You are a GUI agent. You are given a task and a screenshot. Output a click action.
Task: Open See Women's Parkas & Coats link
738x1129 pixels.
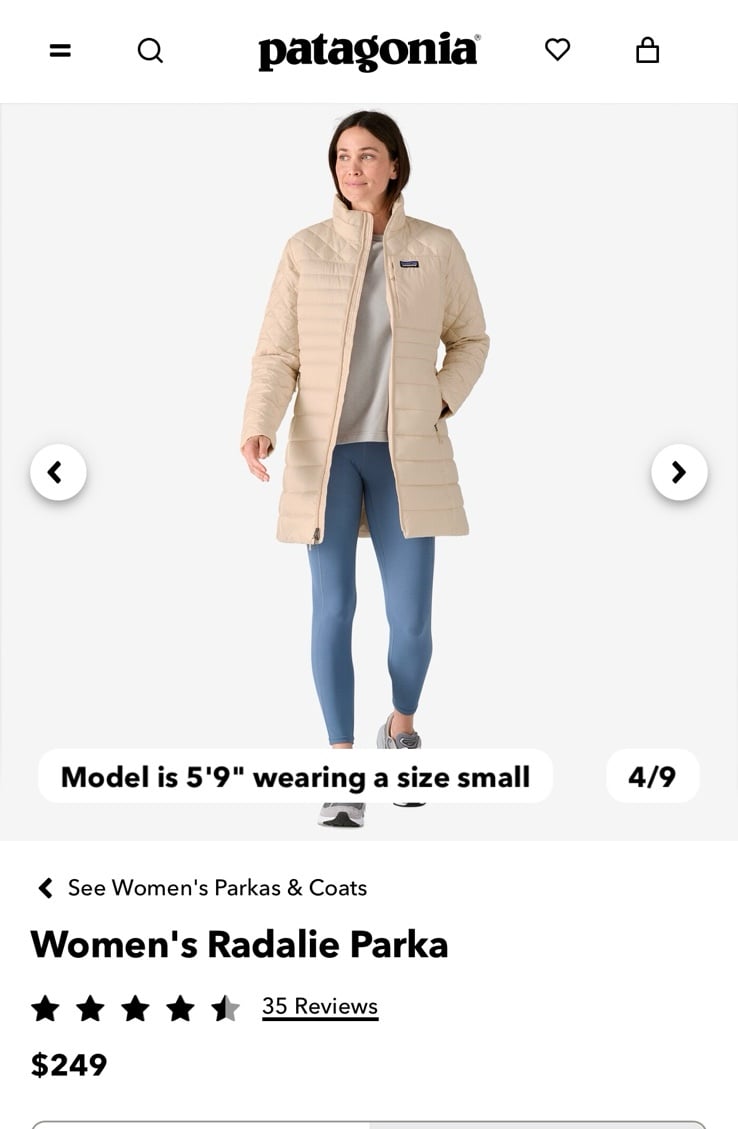(x=217, y=888)
